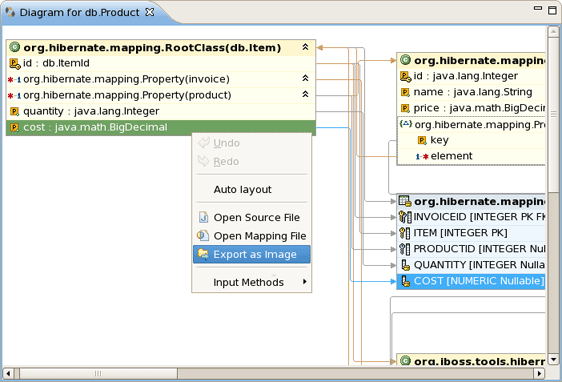Select the quantity : java.lang.Integer row
The image size is (562, 382).
click(x=161, y=111)
